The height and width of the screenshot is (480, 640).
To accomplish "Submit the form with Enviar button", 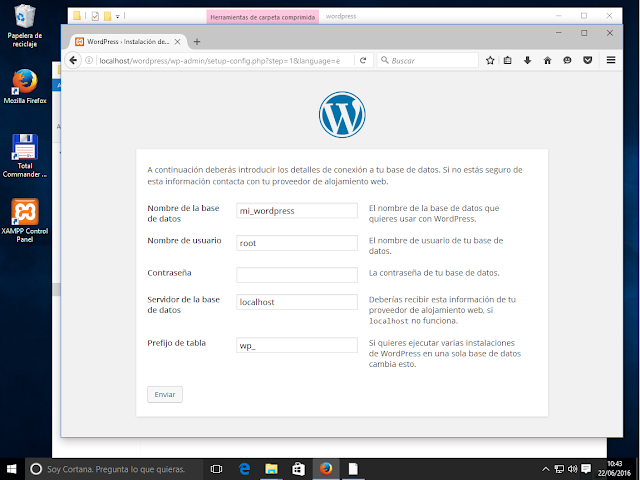I will coord(165,394).
